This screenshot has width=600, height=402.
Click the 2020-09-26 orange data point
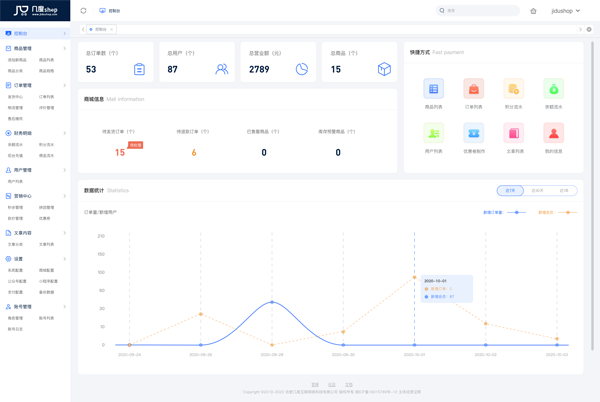[201, 314]
